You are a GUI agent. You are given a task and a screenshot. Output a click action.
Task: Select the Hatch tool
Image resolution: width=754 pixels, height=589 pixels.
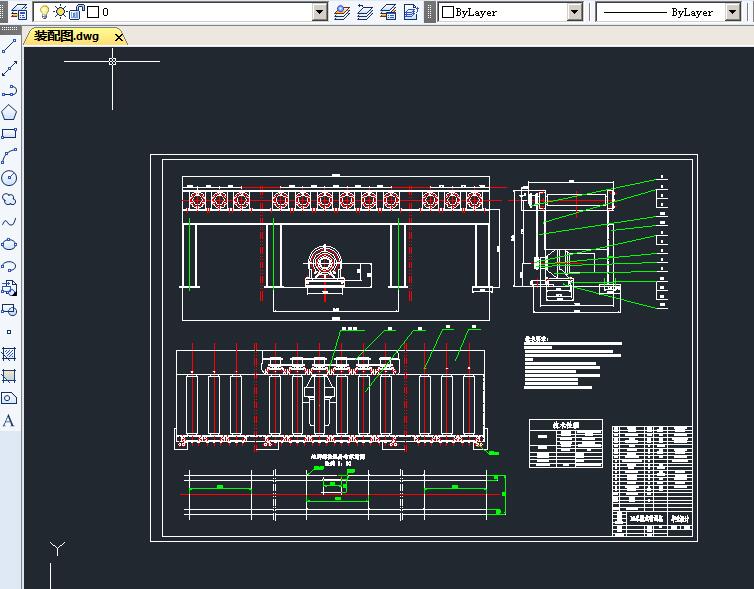point(9,354)
